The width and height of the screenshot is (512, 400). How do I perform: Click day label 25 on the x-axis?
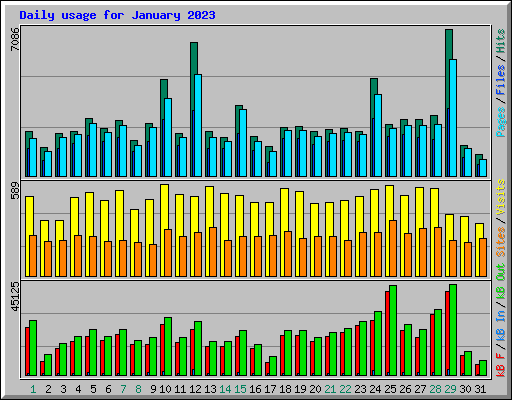click(x=390, y=389)
